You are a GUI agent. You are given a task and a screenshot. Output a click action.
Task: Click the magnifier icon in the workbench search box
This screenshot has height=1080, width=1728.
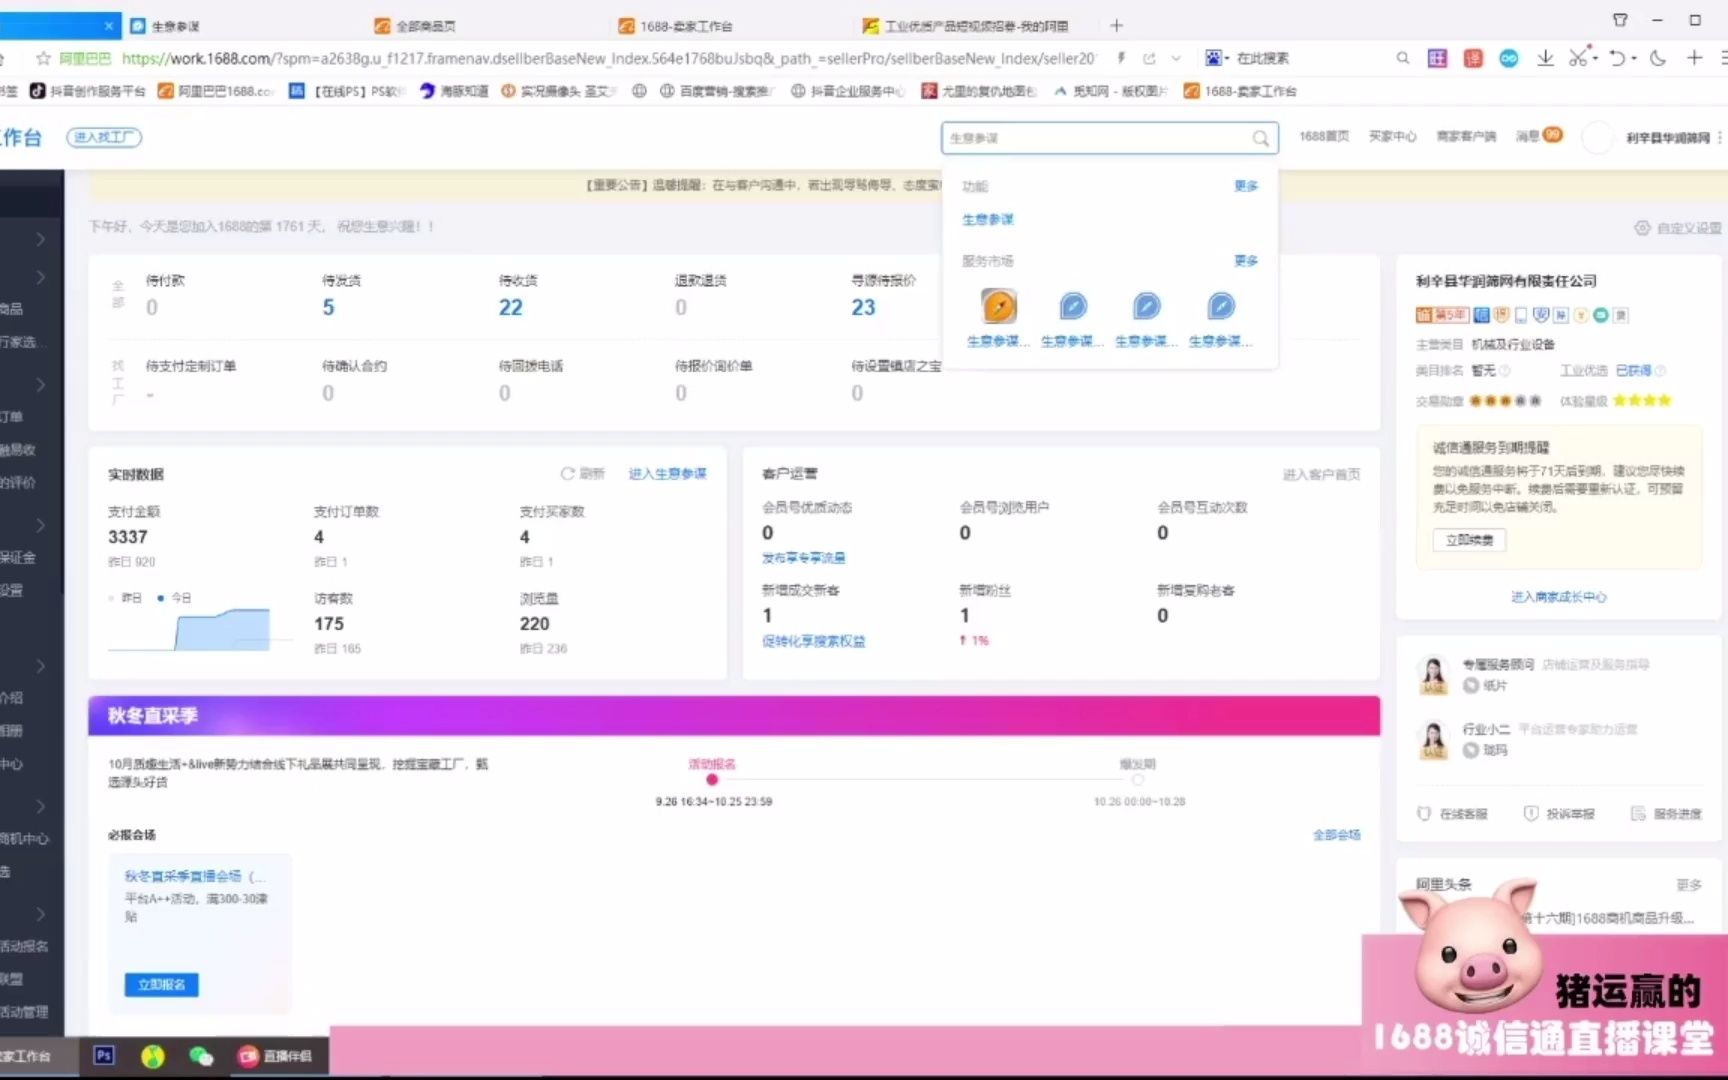click(1261, 138)
